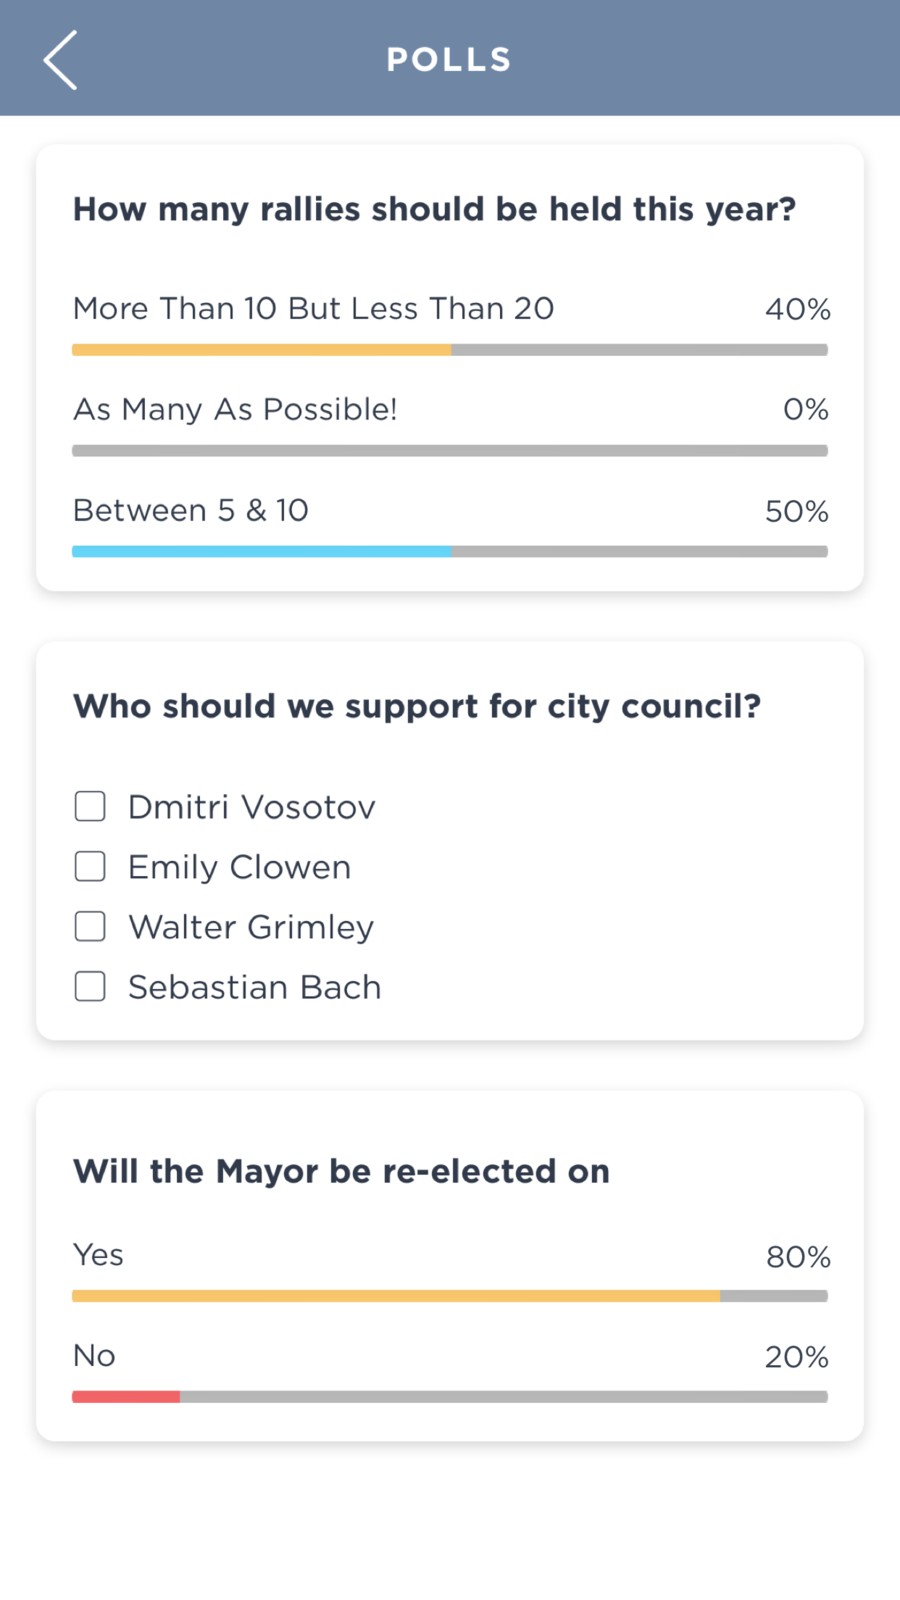Image resolution: width=900 pixels, height=1600 pixels.
Task: Select the Walter Grimley checkbox
Action: (x=90, y=926)
